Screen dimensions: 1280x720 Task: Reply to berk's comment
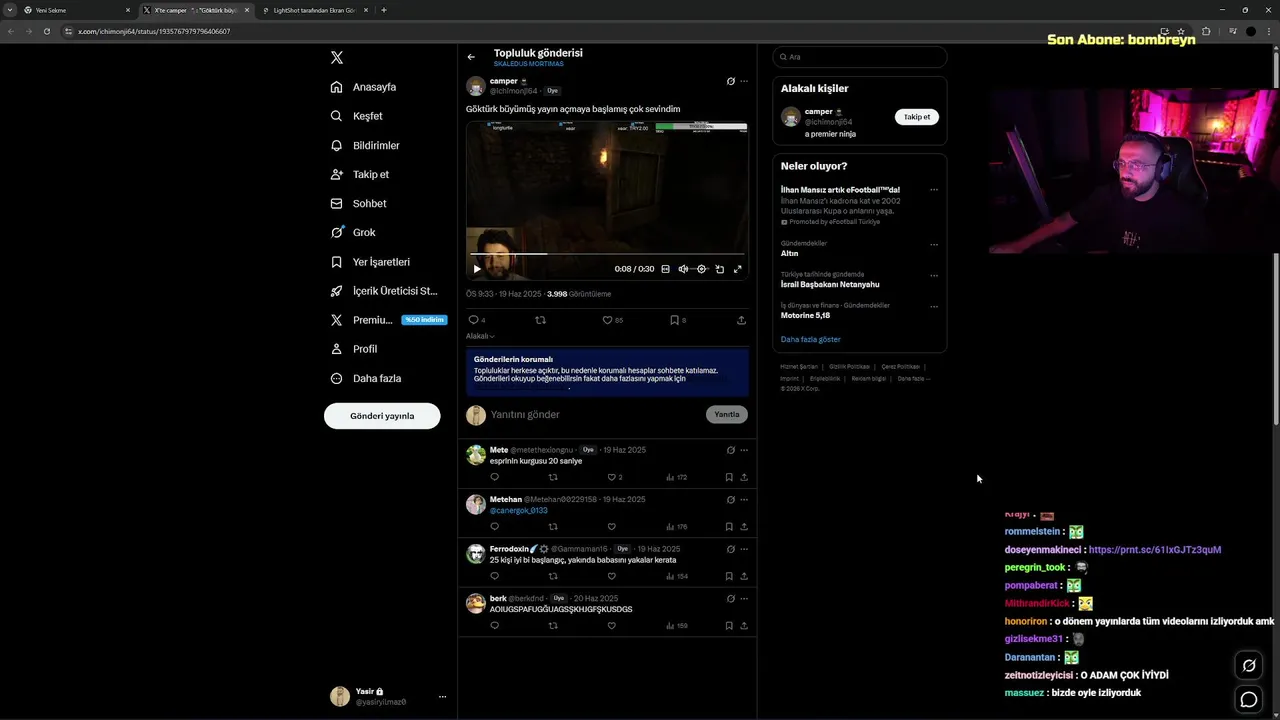(x=494, y=625)
